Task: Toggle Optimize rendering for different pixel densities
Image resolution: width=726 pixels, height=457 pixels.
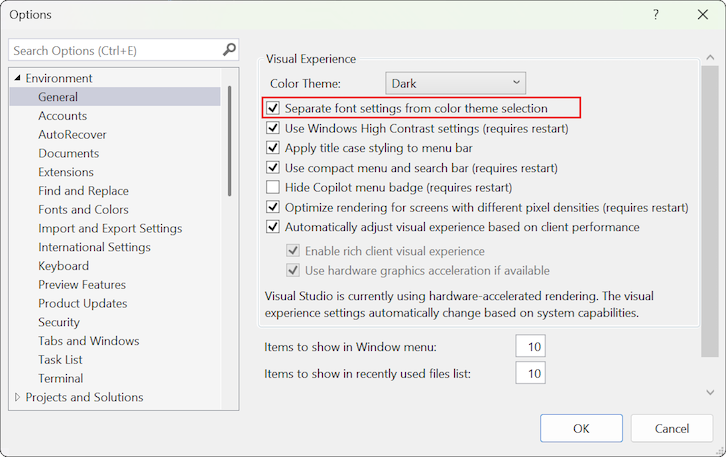Action: click(273, 207)
